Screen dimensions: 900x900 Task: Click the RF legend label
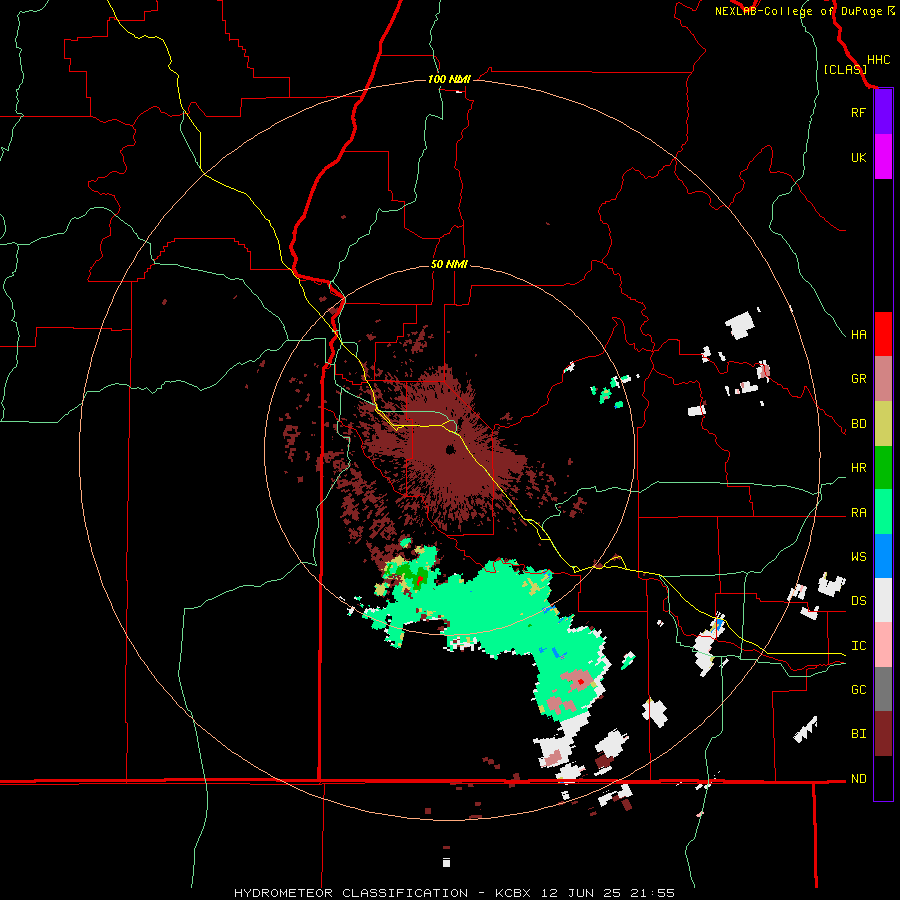(858, 112)
